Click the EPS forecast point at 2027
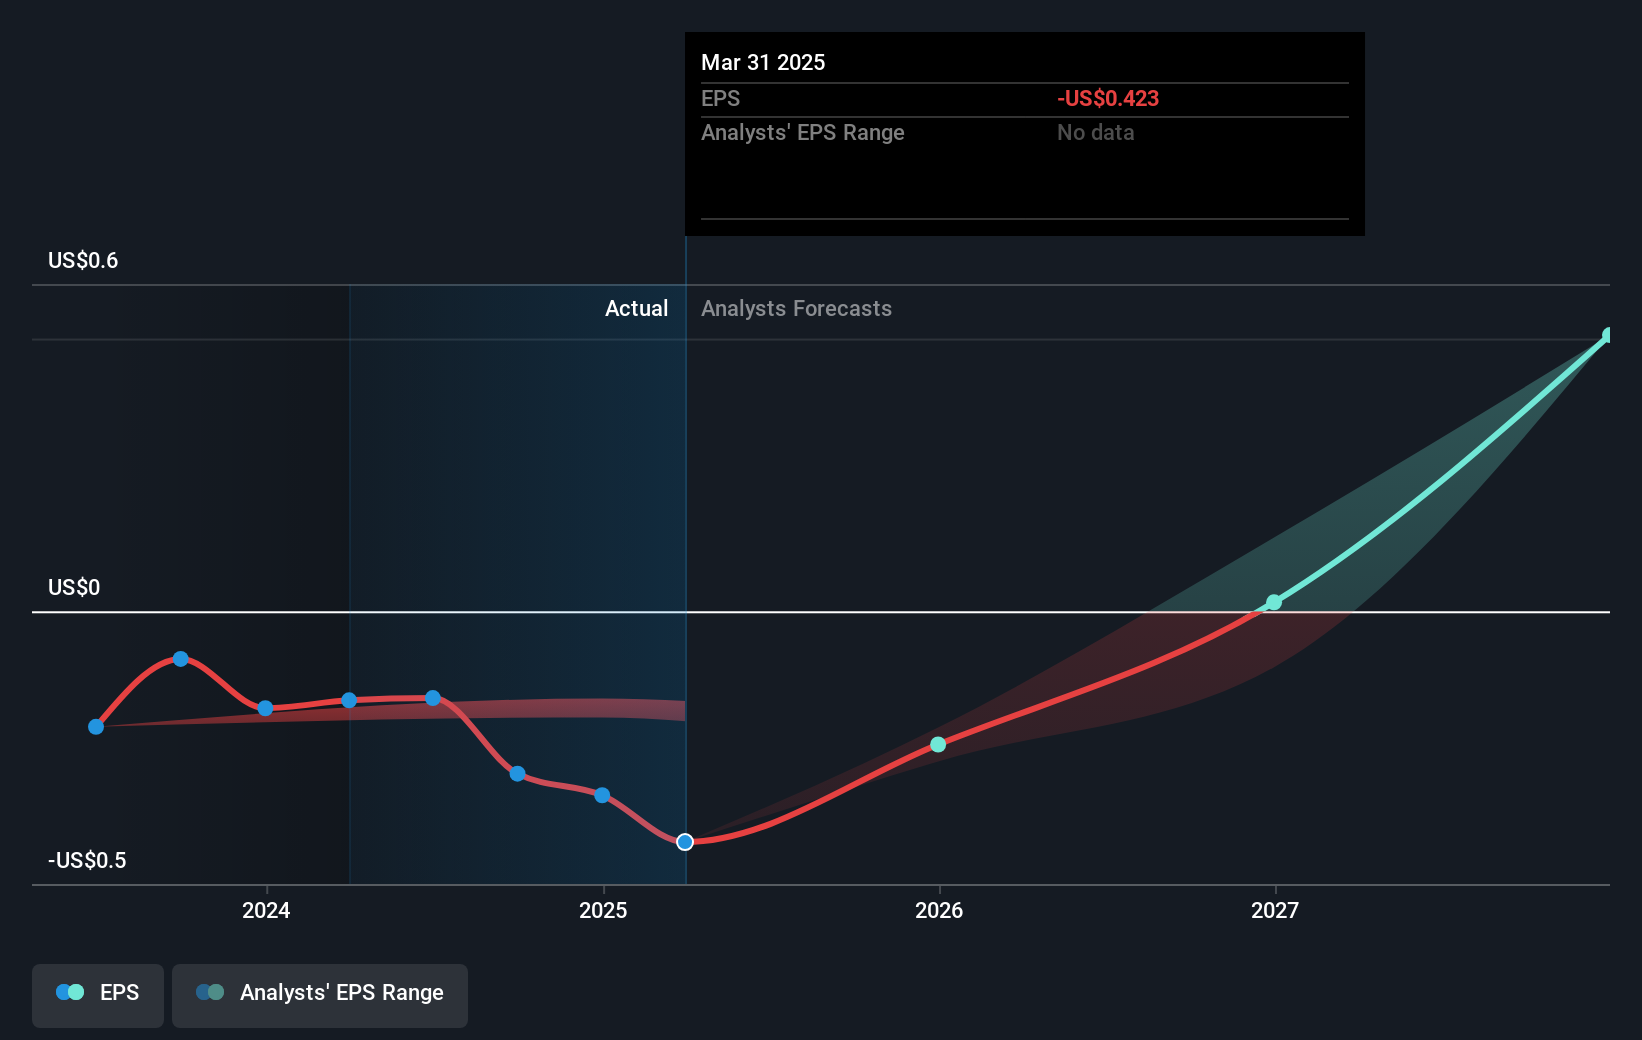This screenshot has height=1040, width=1642. coord(1274,602)
